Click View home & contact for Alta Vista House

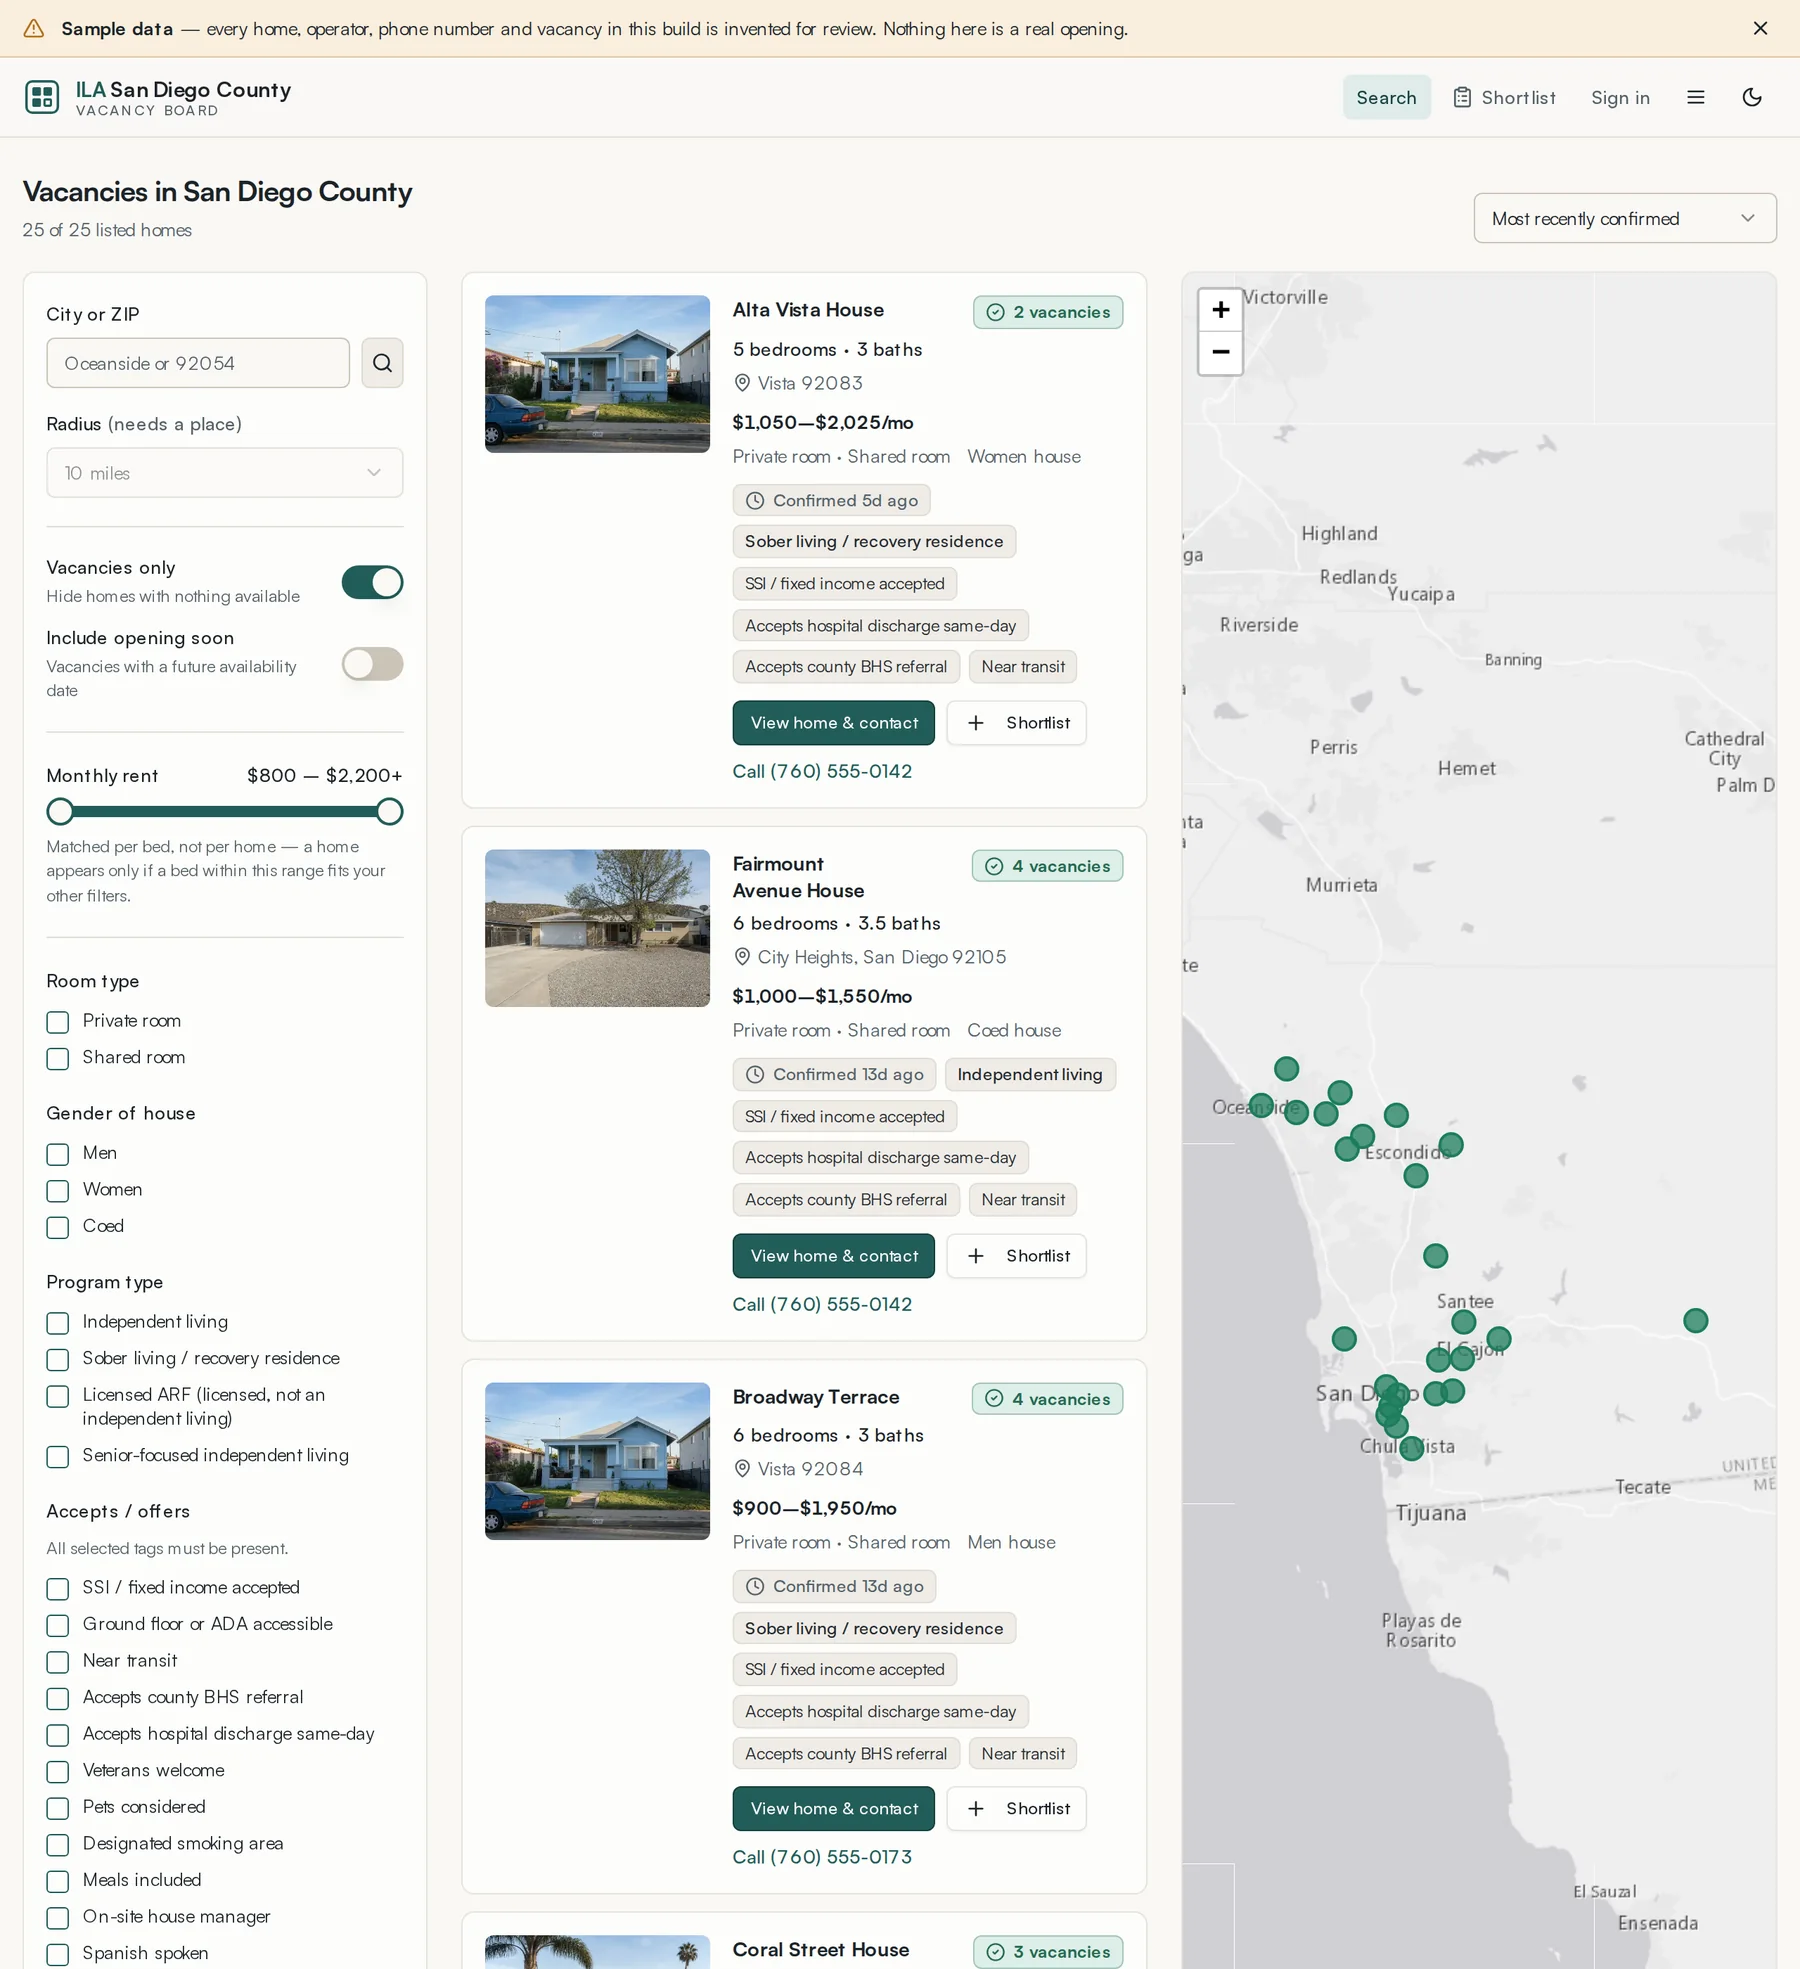click(x=833, y=723)
